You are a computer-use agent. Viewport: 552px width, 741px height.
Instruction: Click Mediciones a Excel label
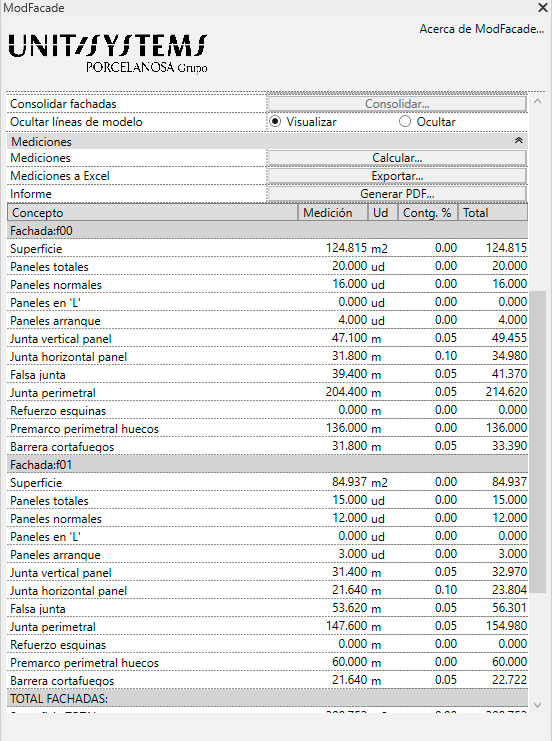60,176
